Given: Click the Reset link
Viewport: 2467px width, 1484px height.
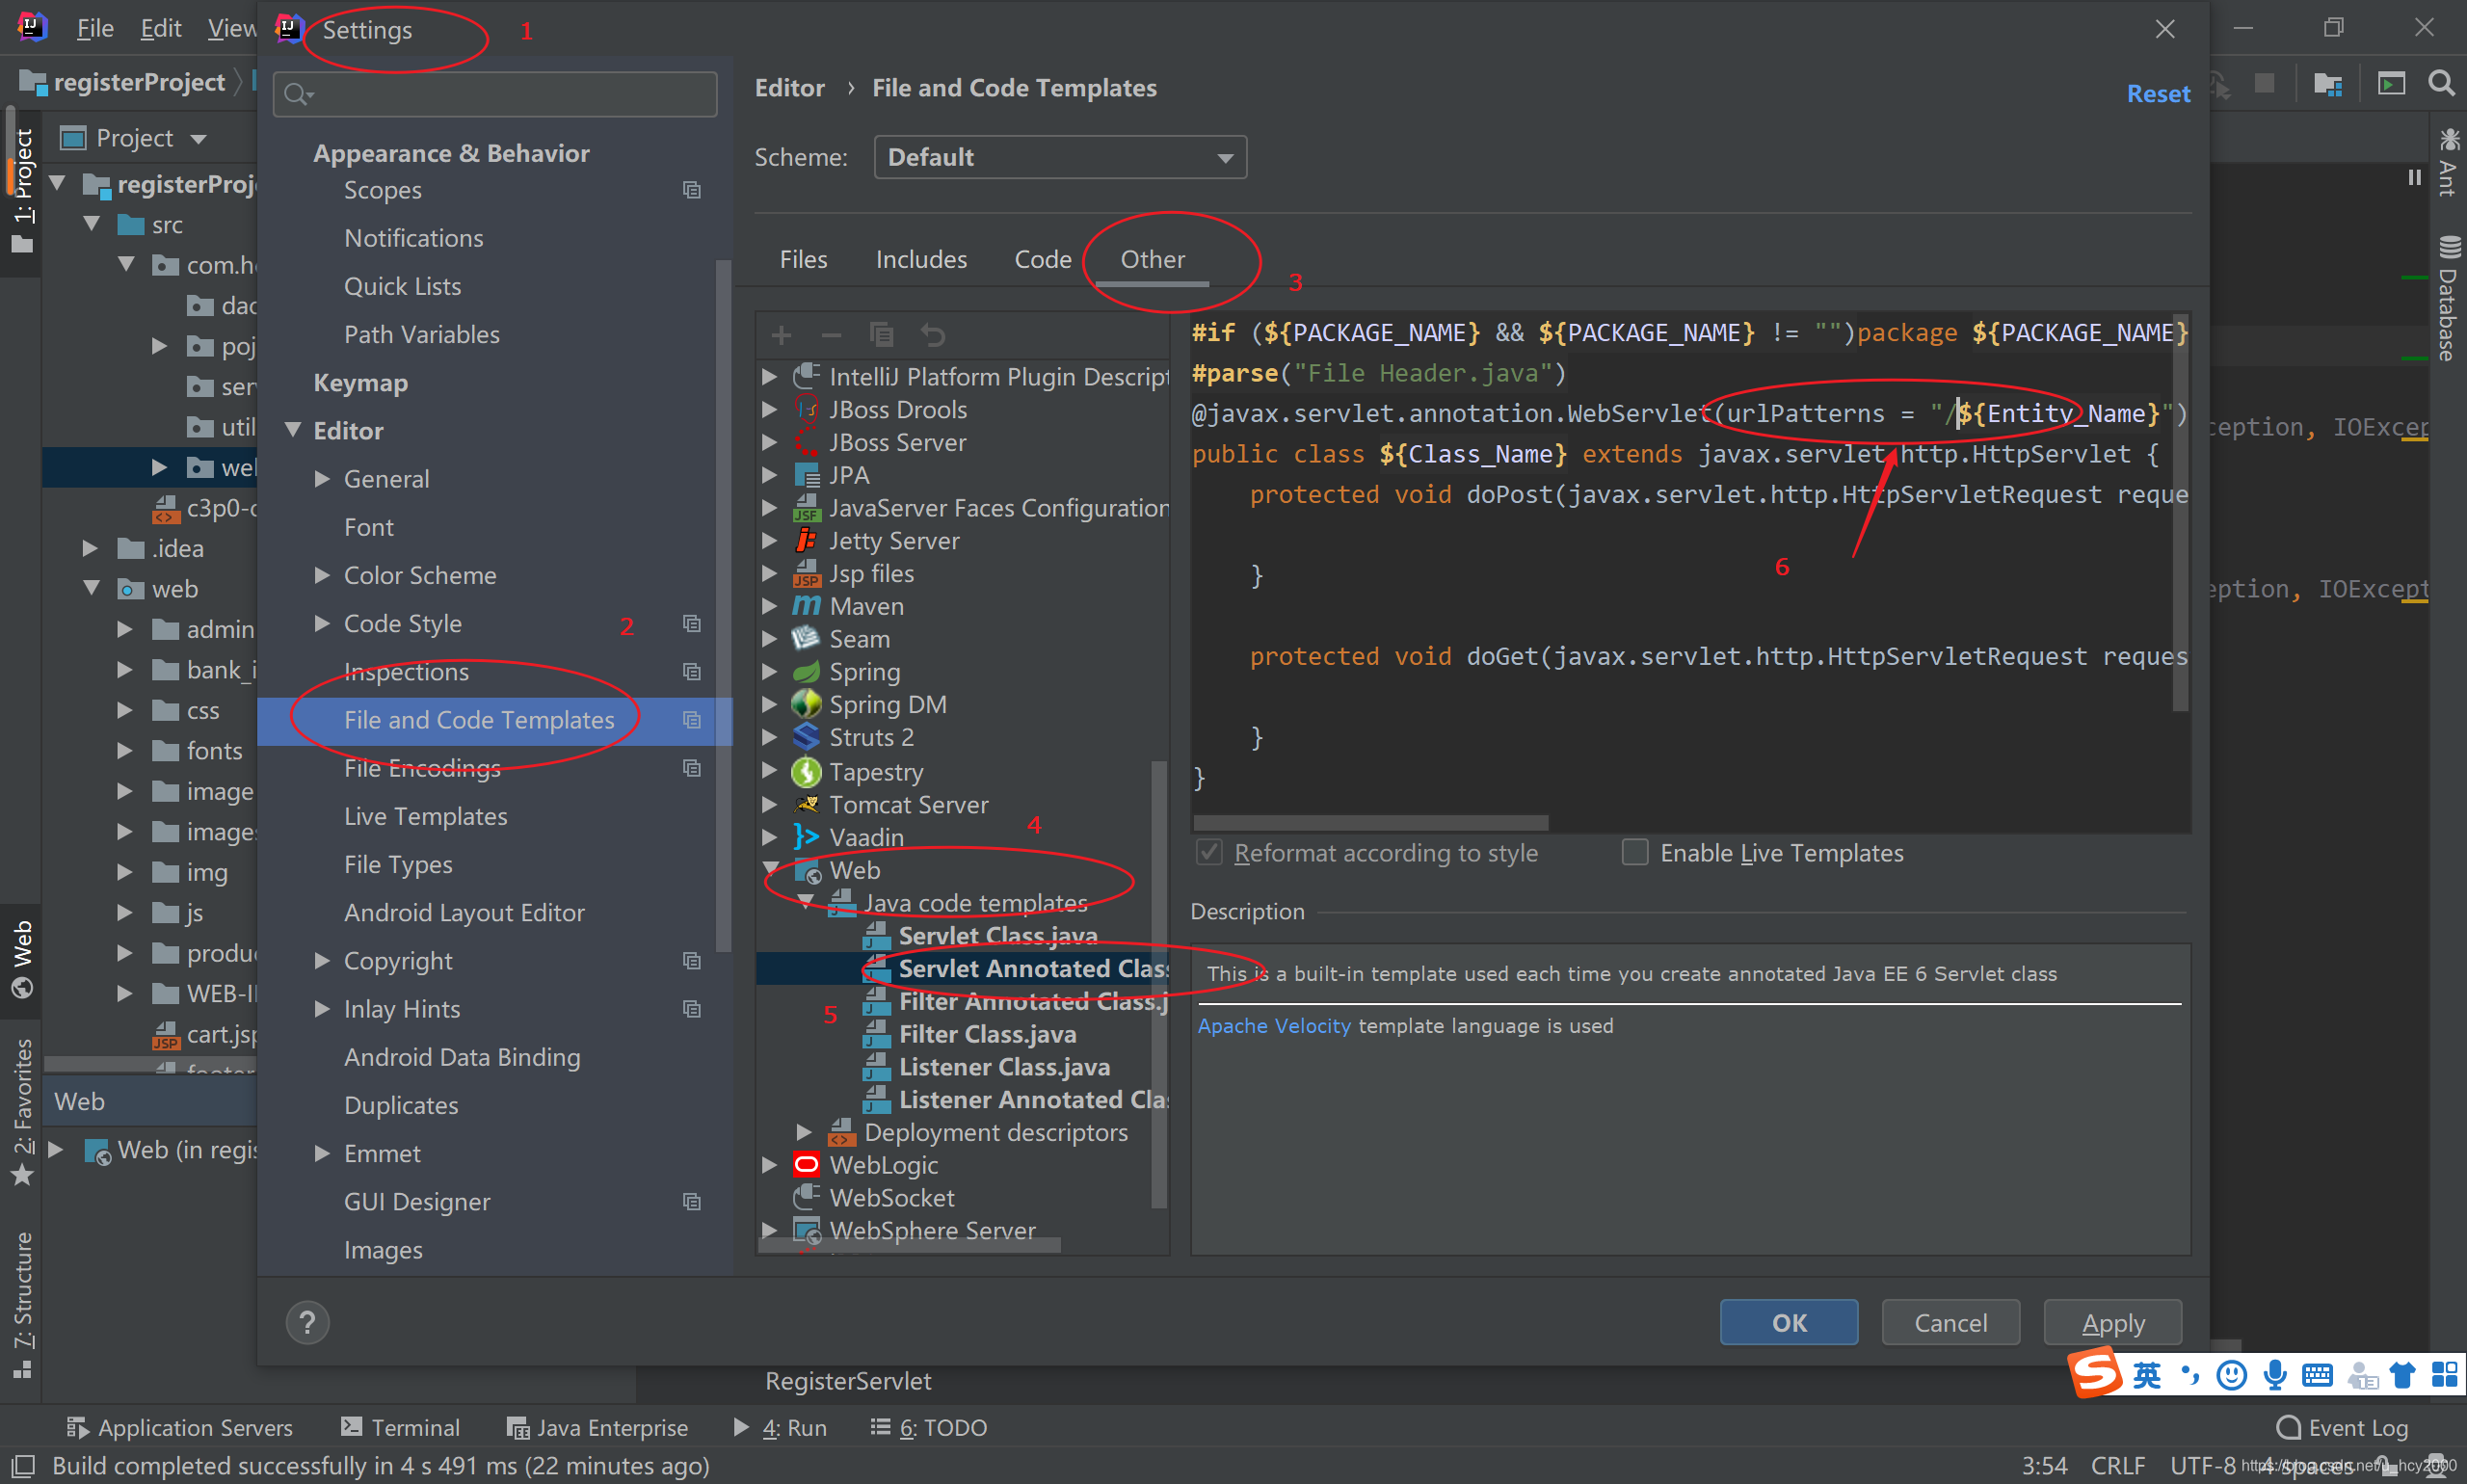Looking at the screenshot, I should (2158, 94).
